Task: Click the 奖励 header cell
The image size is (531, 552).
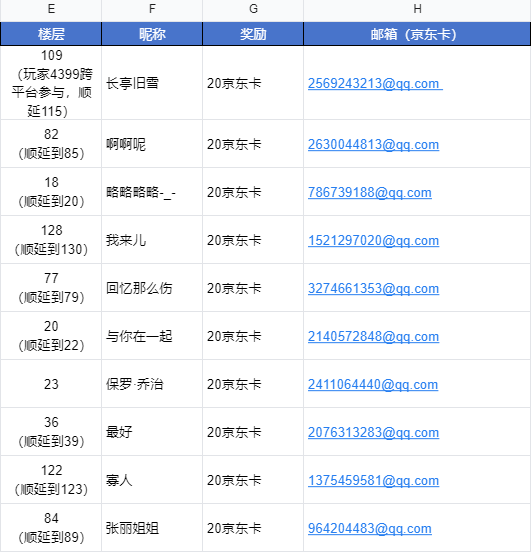Action: click(x=253, y=34)
